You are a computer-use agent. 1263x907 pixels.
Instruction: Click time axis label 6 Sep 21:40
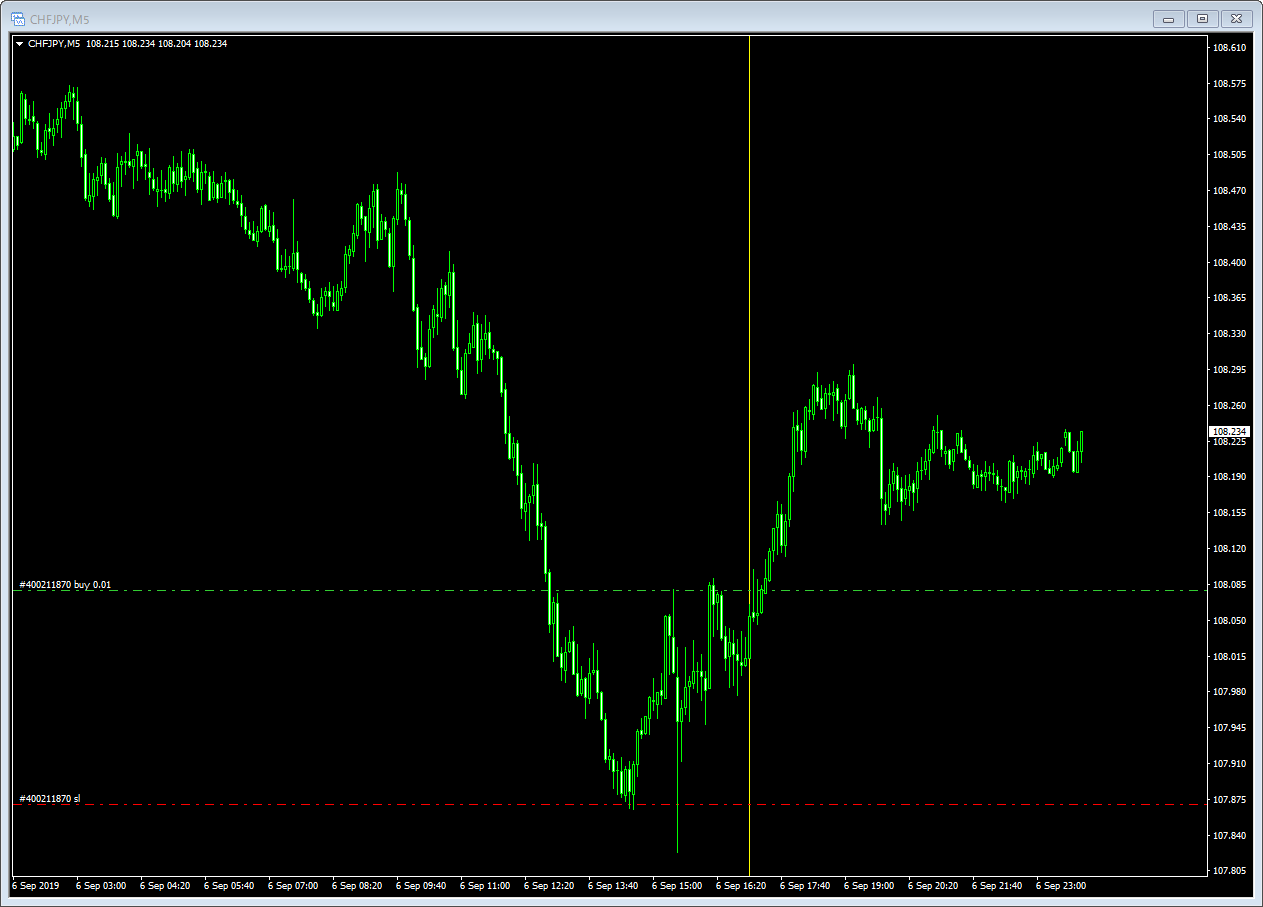pyautogui.click(x=997, y=886)
